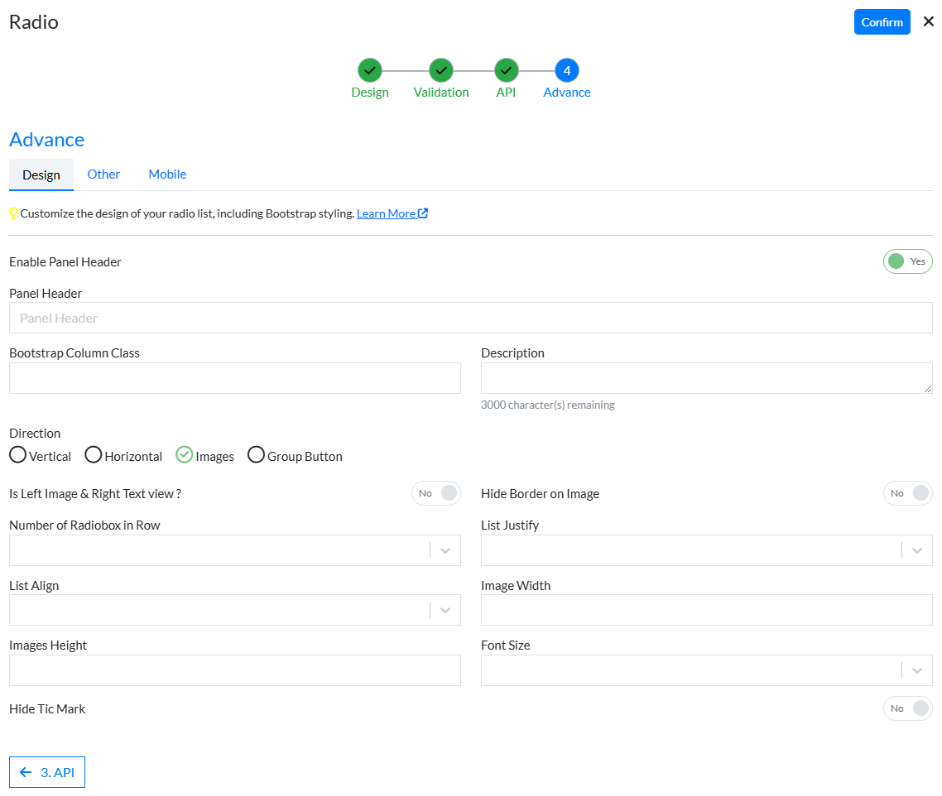Disable the Enable Panel Header toggle
942x796 pixels.
pos(907,261)
